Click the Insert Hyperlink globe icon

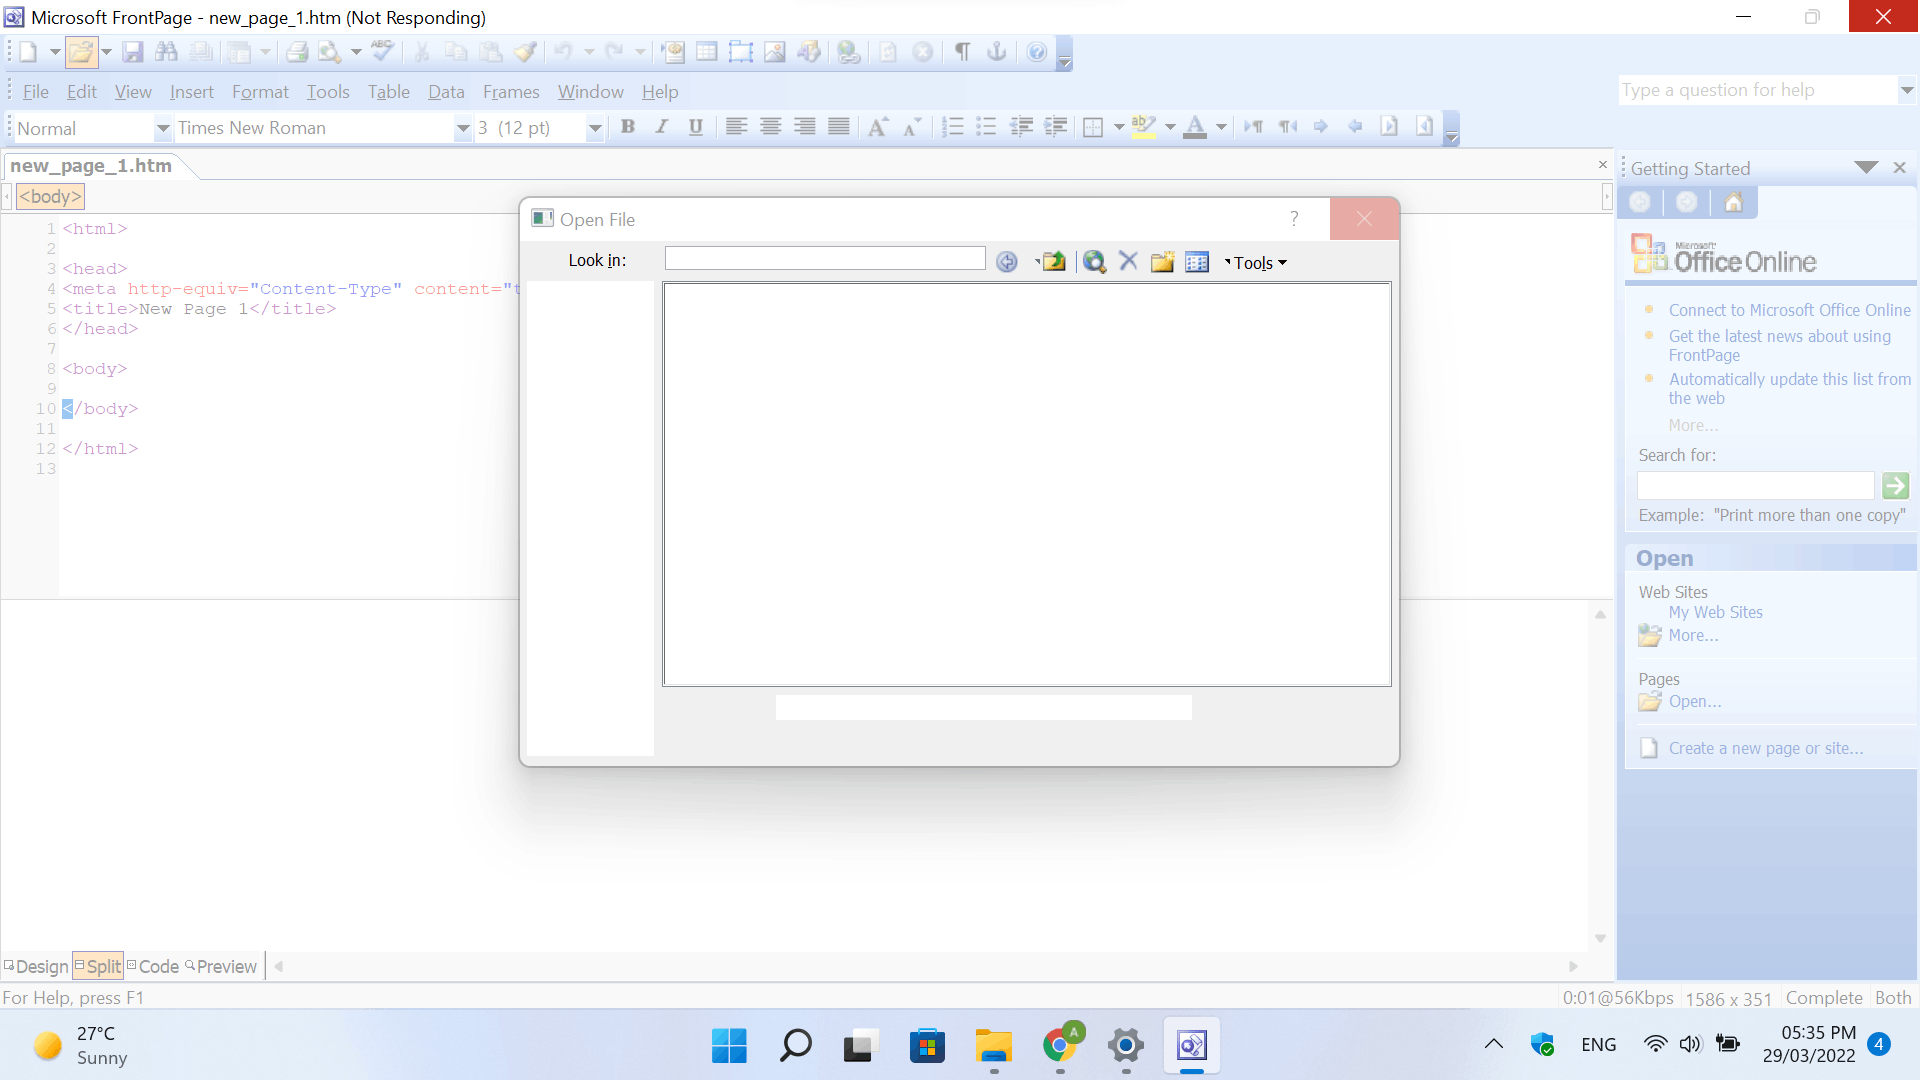849,52
